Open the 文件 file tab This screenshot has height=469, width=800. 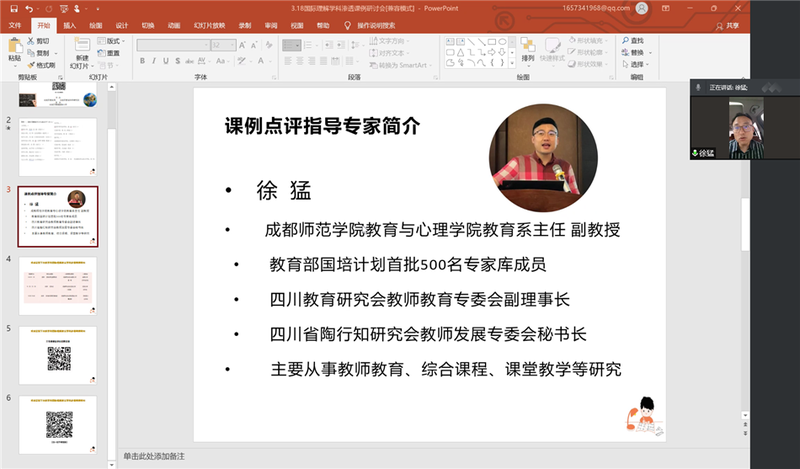click(x=15, y=25)
